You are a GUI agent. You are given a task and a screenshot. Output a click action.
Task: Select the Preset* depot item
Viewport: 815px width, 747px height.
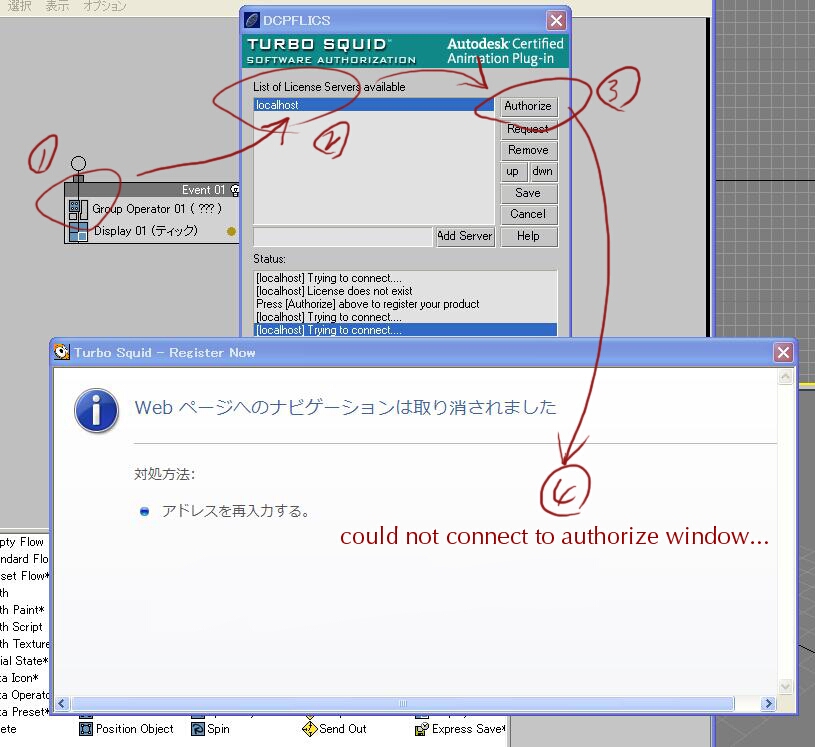tap(24, 712)
